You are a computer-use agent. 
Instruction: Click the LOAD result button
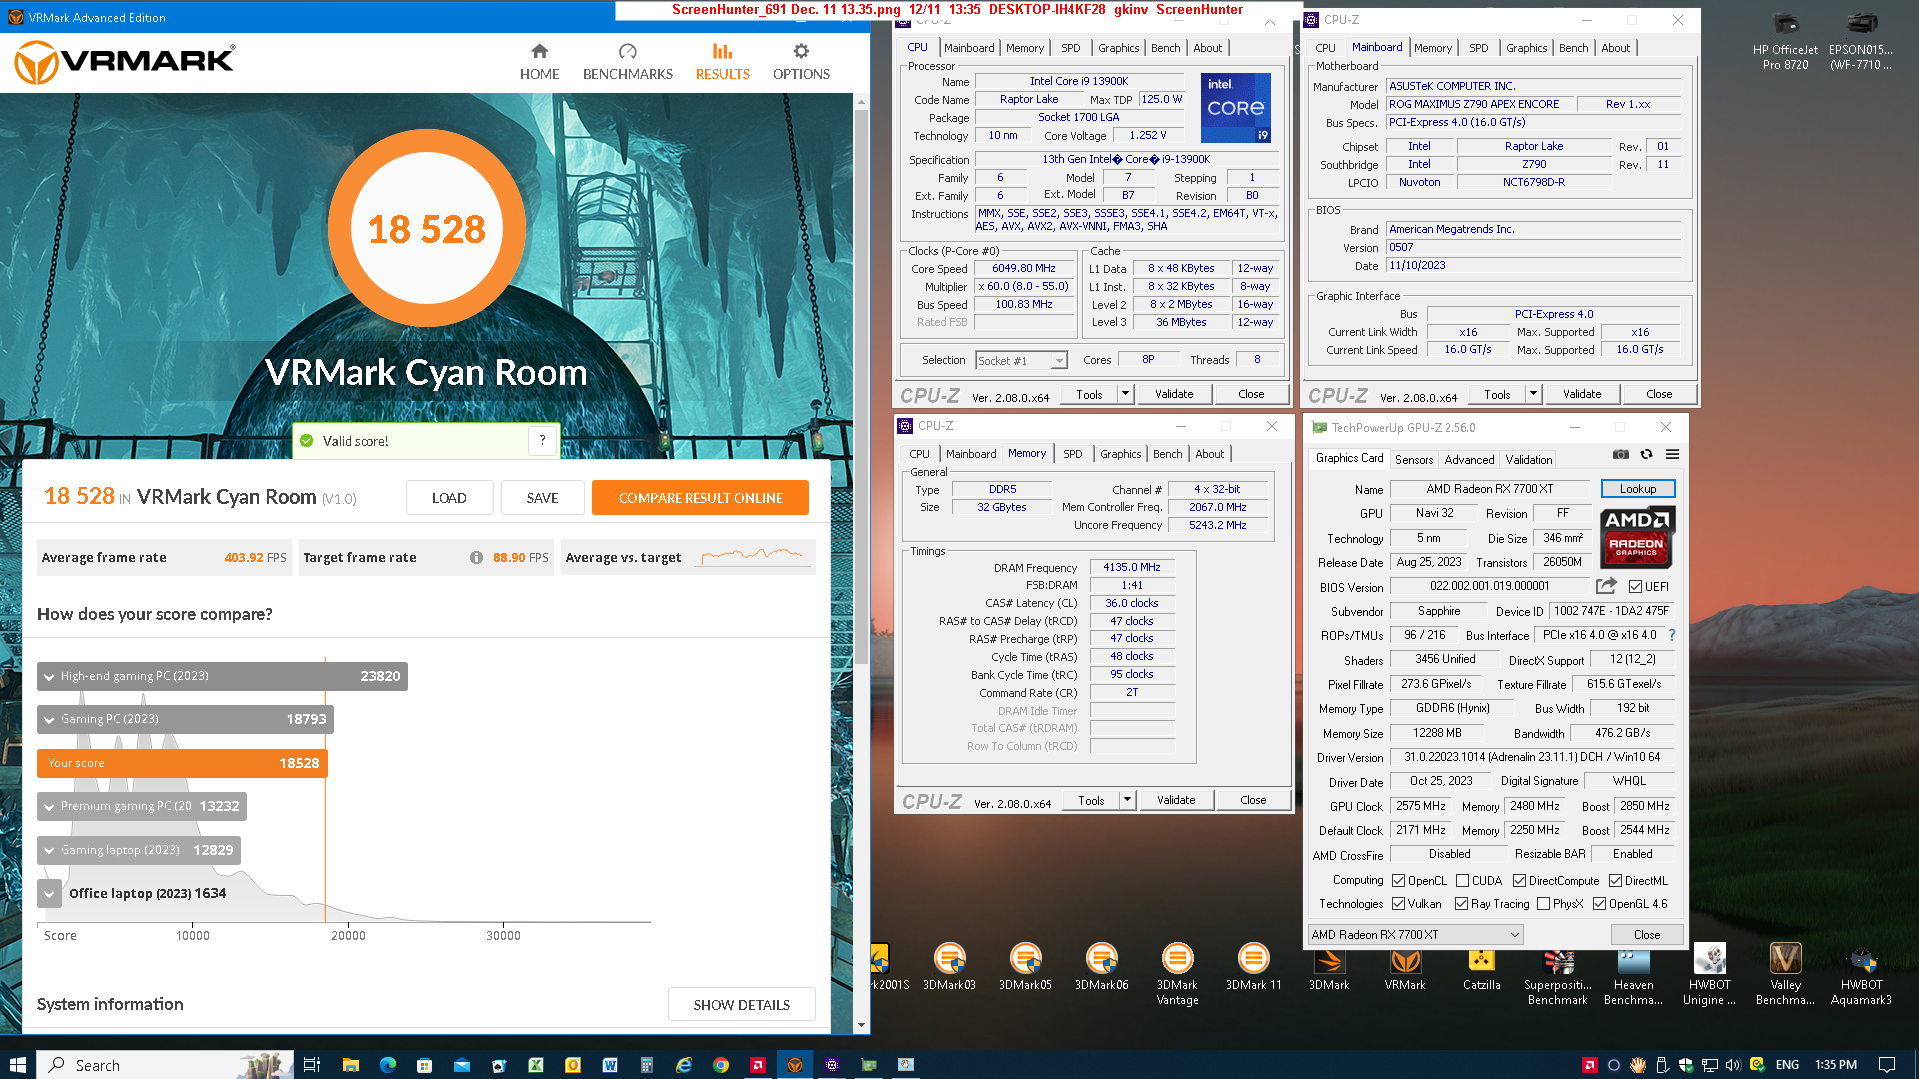[449, 497]
